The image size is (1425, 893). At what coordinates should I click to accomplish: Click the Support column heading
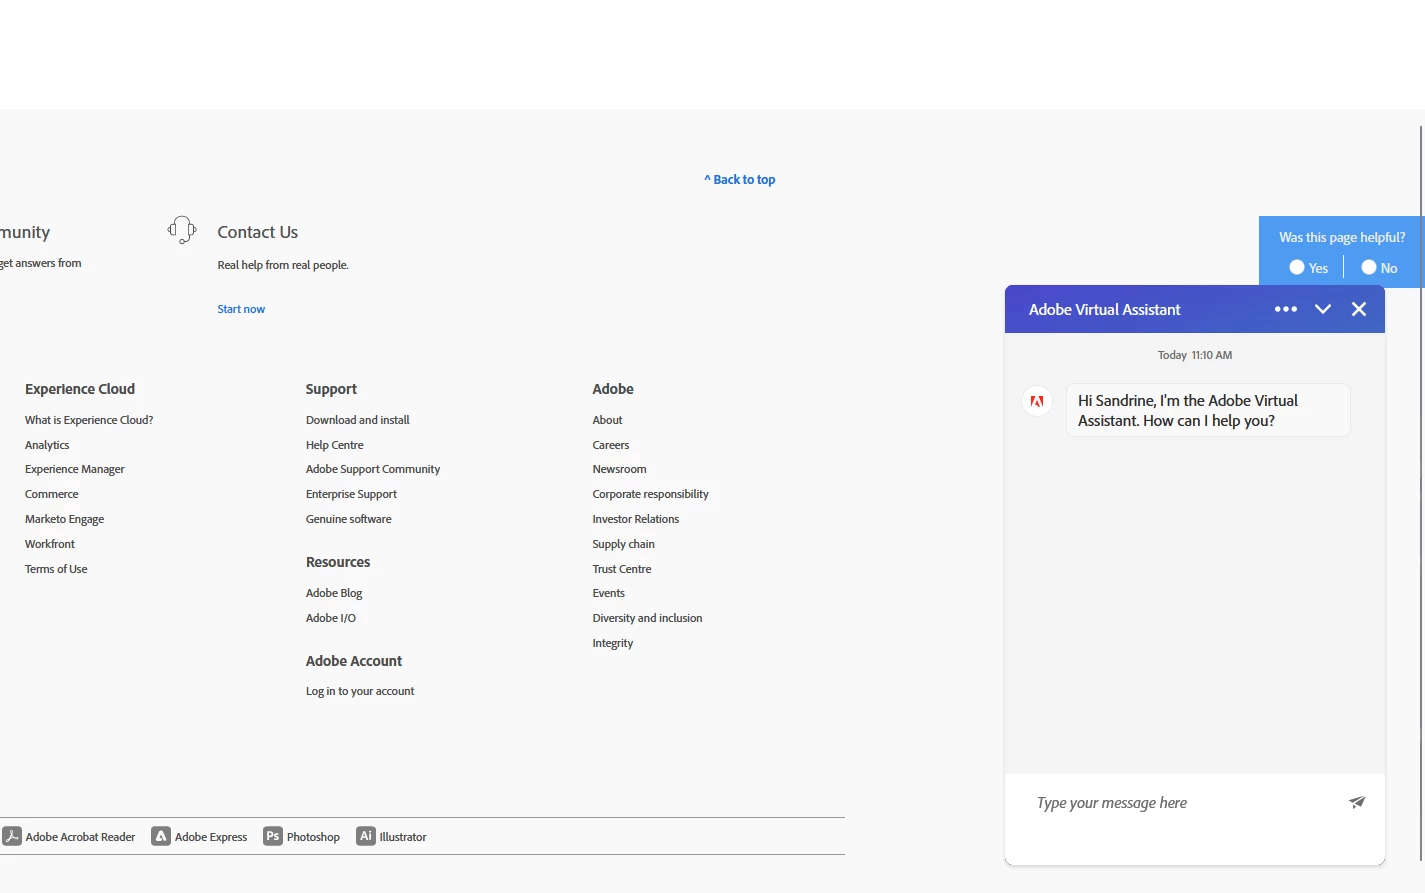coord(331,389)
